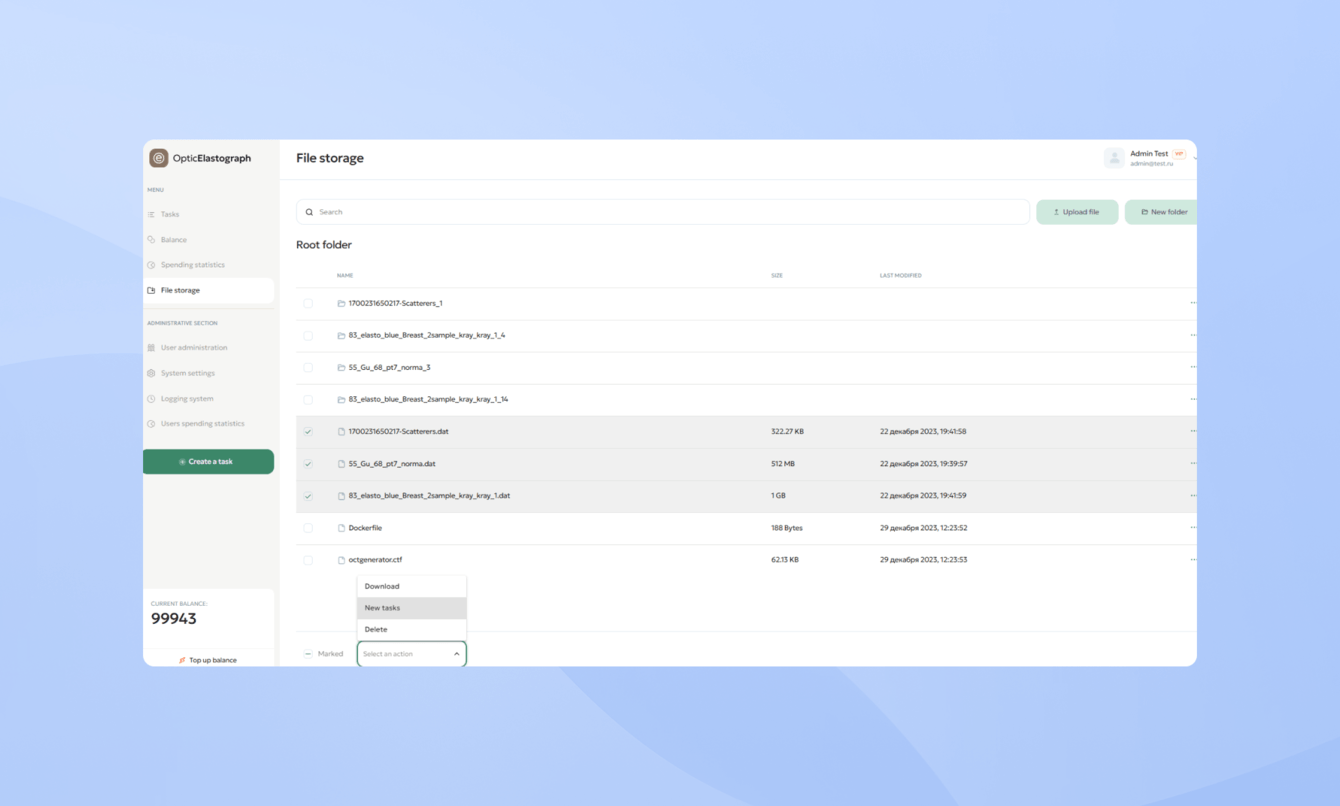The height and width of the screenshot is (806, 1340).
Task: Choose Download from the action menu
Action: click(x=411, y=587)
